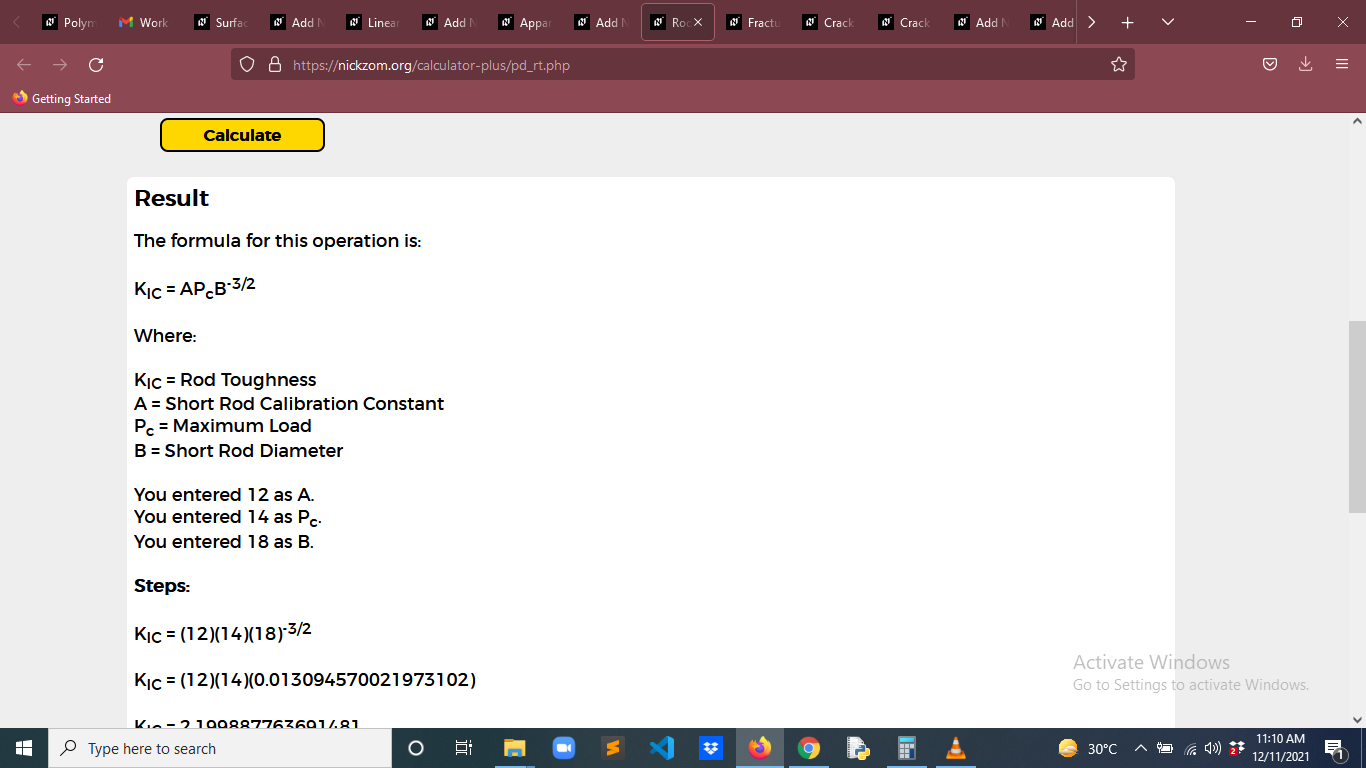Launch Zoom from the taskbar

[x=564, y=748]
